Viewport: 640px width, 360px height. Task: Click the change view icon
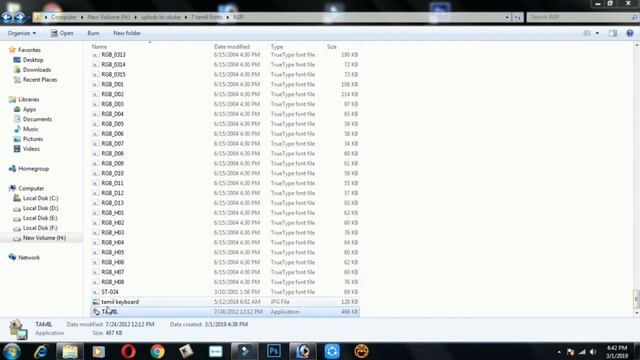[x=587, y=33]
